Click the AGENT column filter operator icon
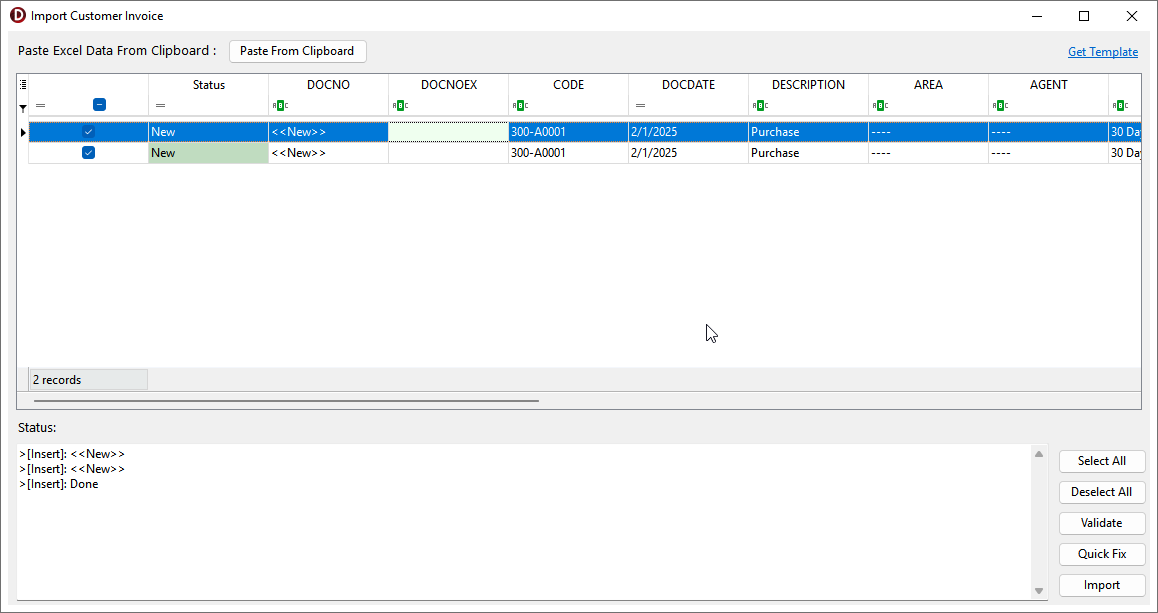This screenshot has height=613, width=1158. (x=1000, y=106)
